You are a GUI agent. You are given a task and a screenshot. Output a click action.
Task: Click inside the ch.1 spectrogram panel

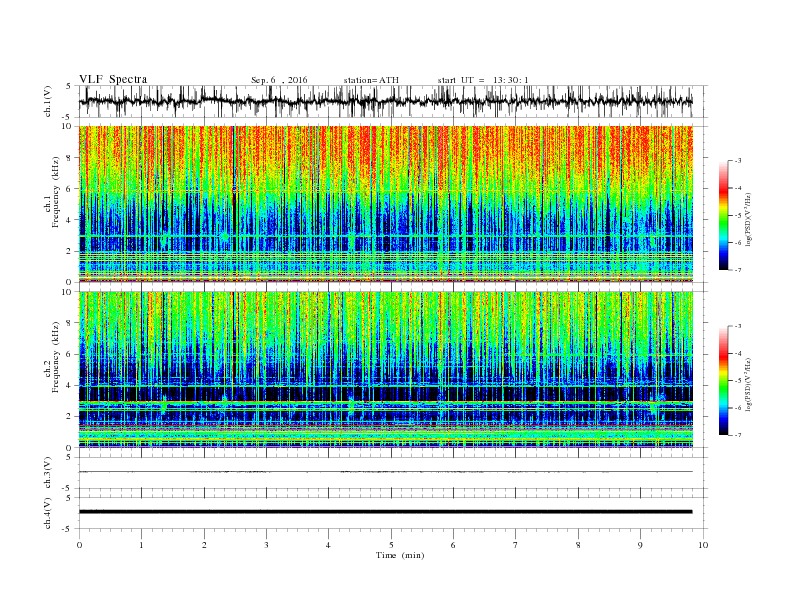(x=386, y=204)
